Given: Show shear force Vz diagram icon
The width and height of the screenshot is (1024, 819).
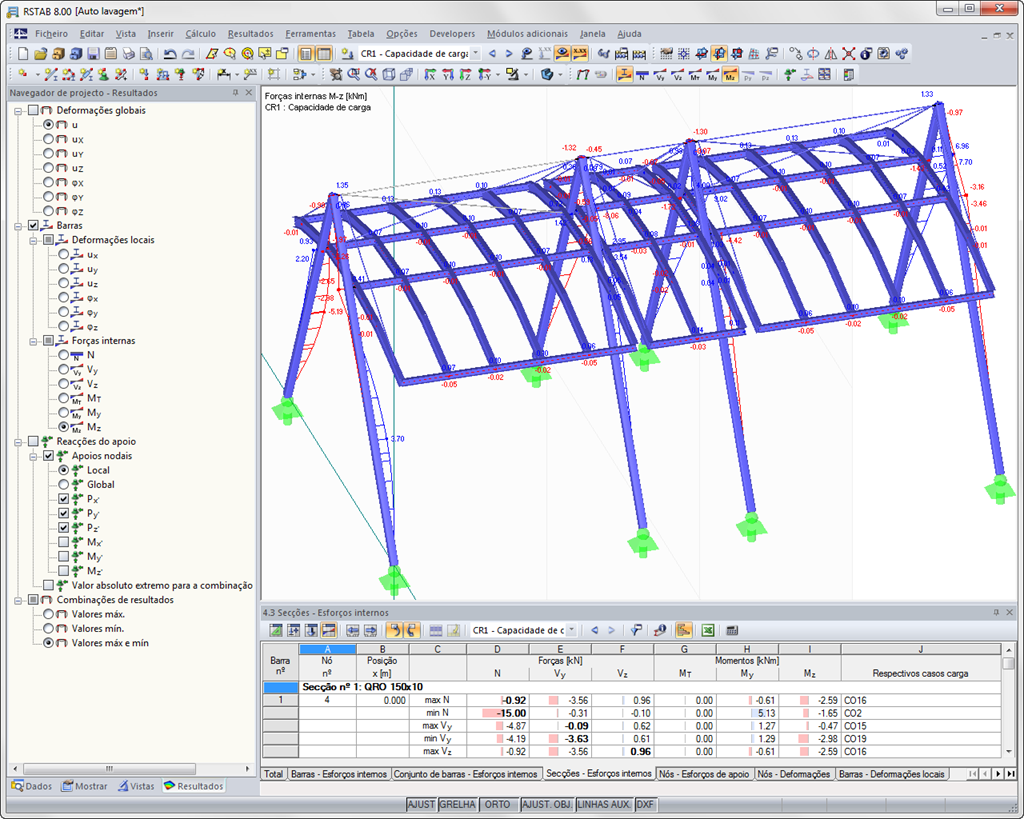Looking at the screenshot, I should (677, 74).
